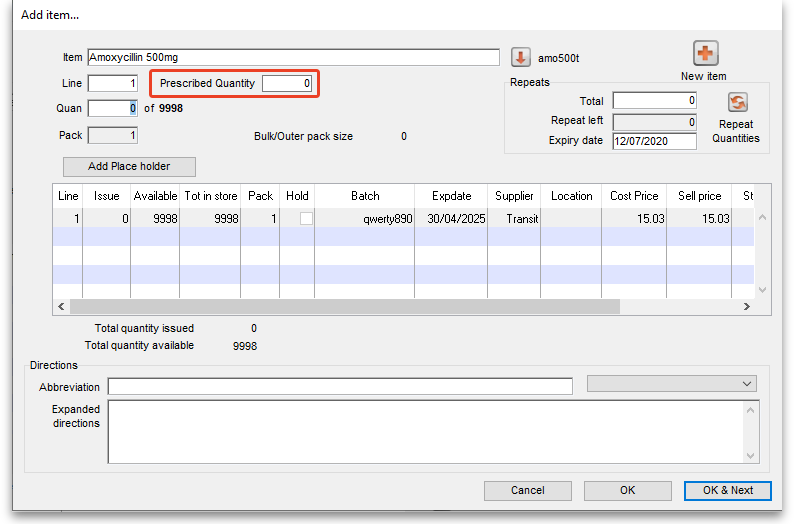Click the table's horizontal scrollbar right arrow
794x524 pixels.
coord(746,306)
